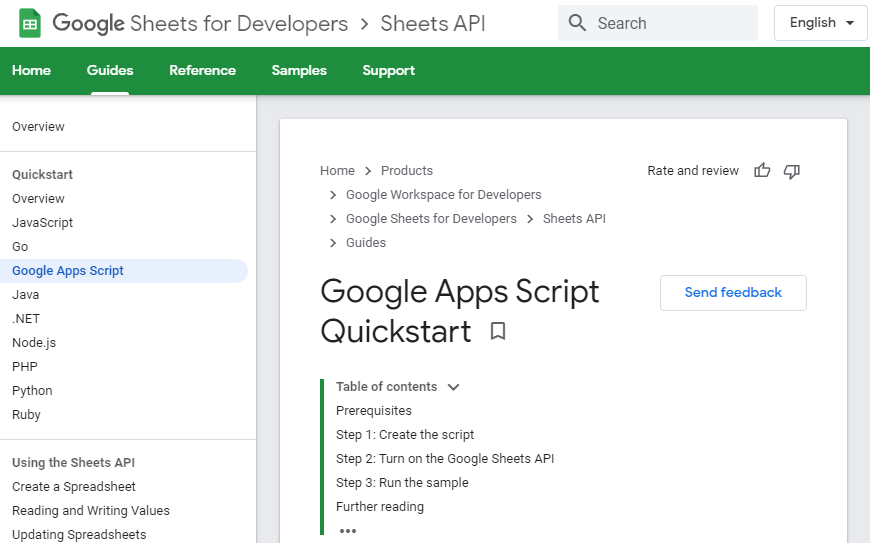
Task: Jump to the Prerequisites section
Action: (x=373, y=410)
